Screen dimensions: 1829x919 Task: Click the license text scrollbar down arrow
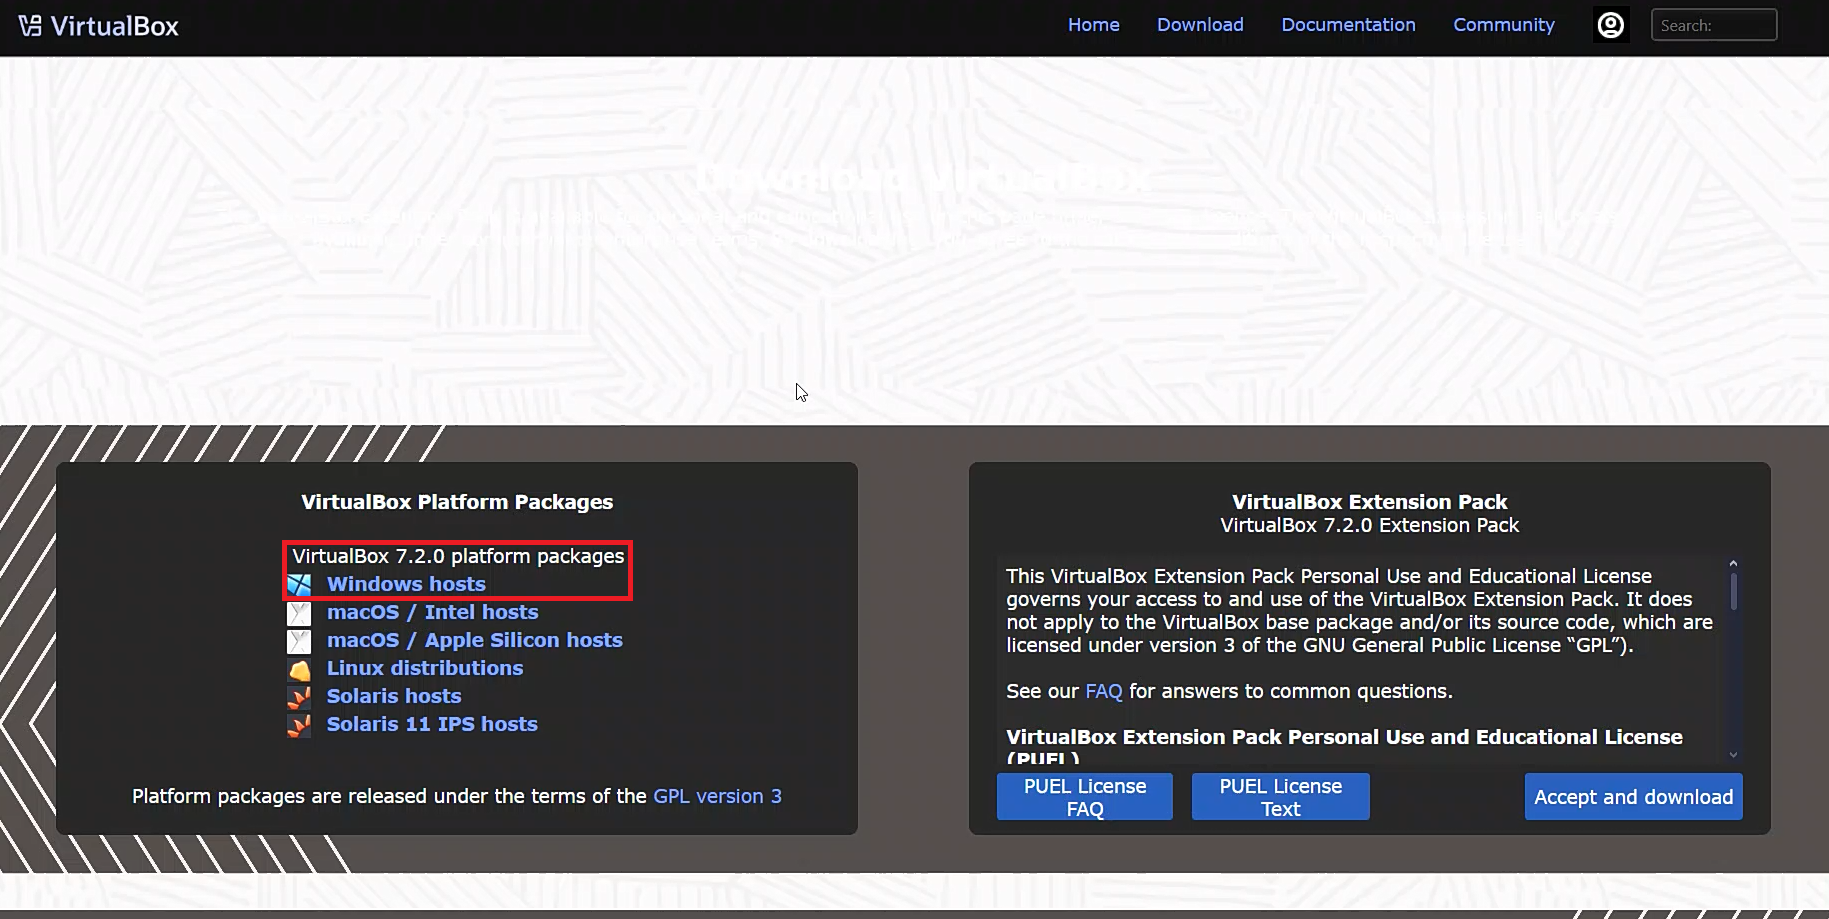pos(1733,755)
